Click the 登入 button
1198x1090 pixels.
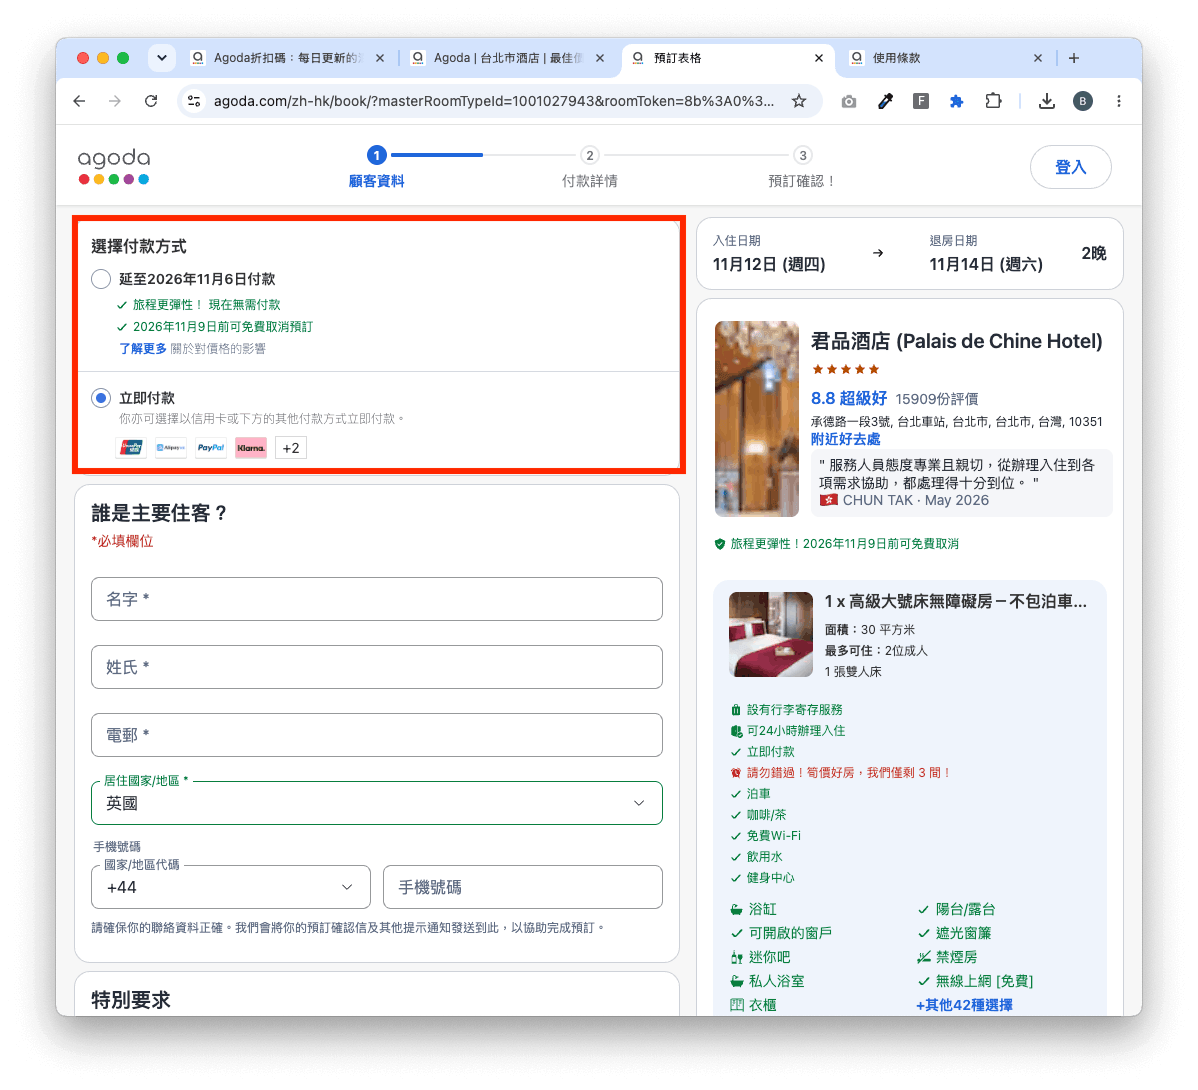click(1070, 167)
